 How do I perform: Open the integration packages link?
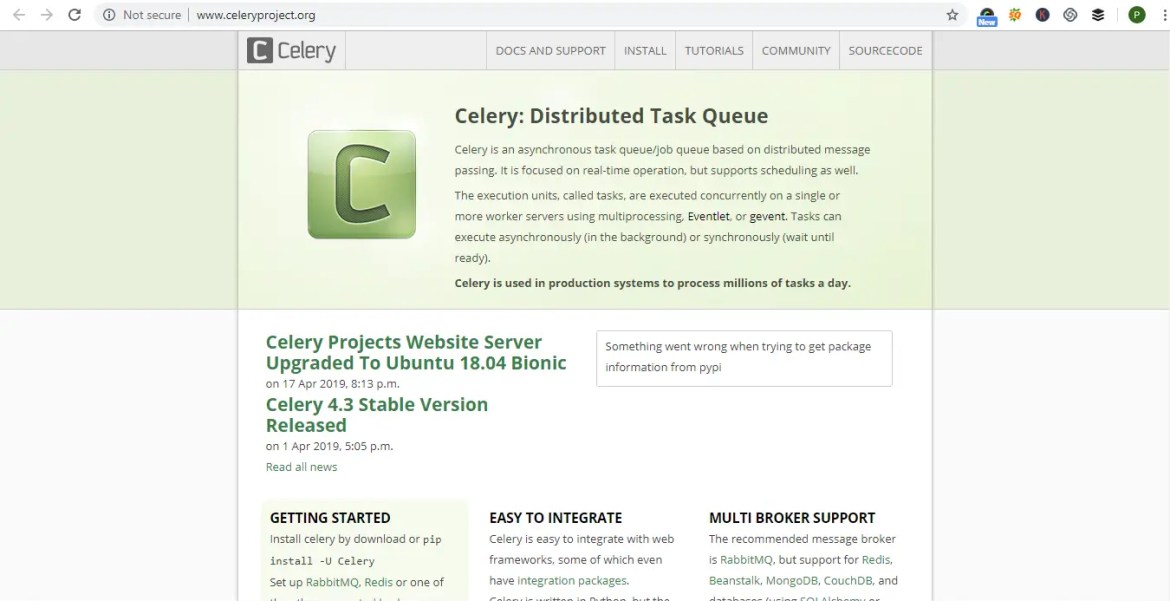click(572, 580)
